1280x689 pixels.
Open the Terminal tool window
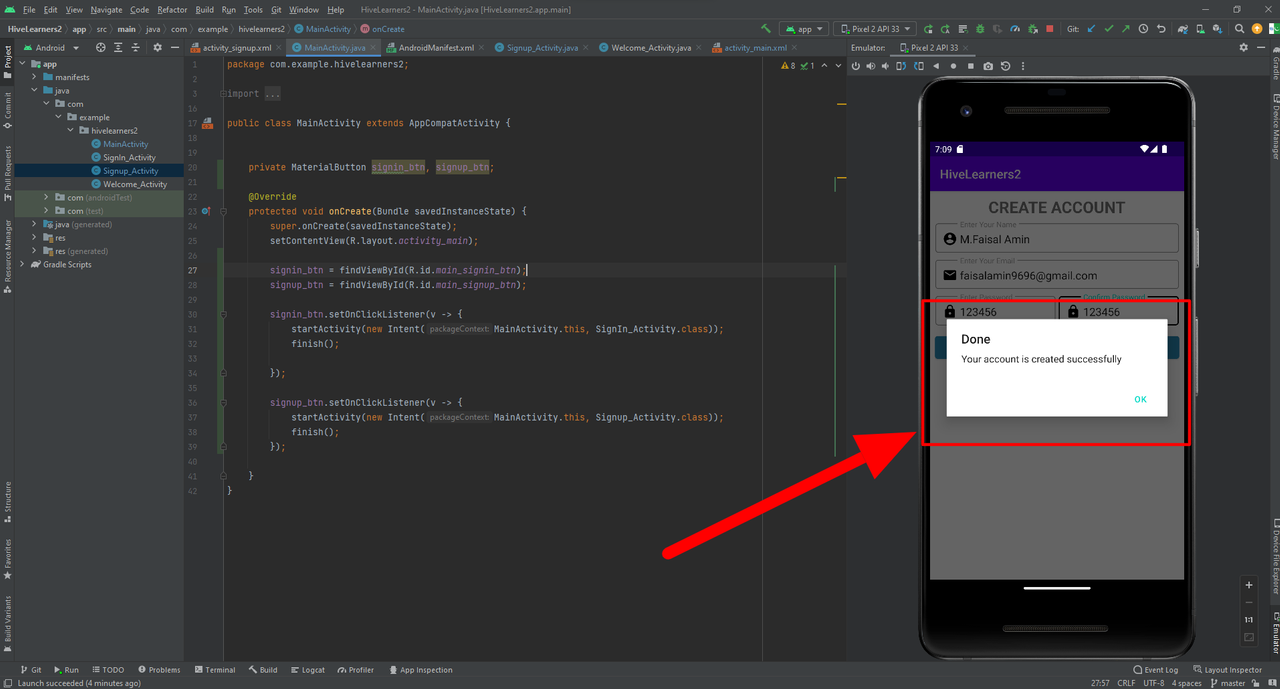(x=214, y=670)
